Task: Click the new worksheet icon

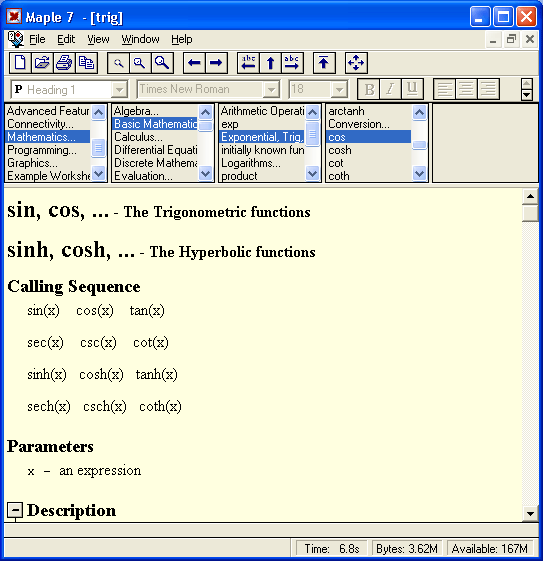Action: (20, 63)
